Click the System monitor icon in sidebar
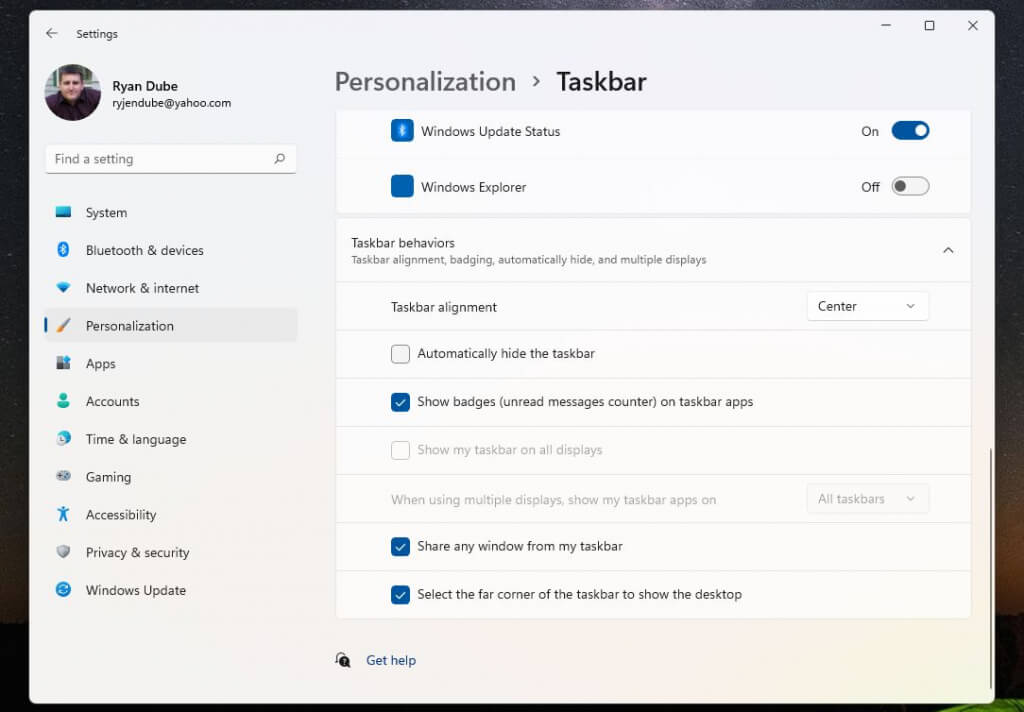Image resolution: width=1024 pixels, height=712 pixels. (64, 212)
